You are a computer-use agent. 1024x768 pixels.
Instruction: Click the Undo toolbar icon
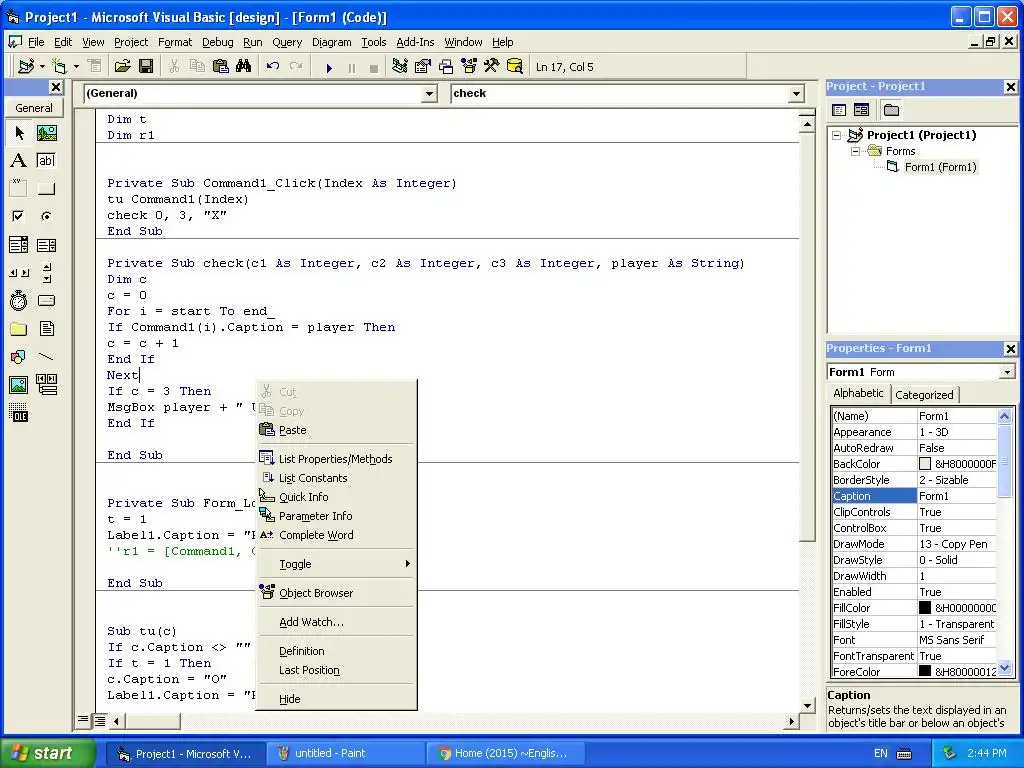[x=273, y=67]
